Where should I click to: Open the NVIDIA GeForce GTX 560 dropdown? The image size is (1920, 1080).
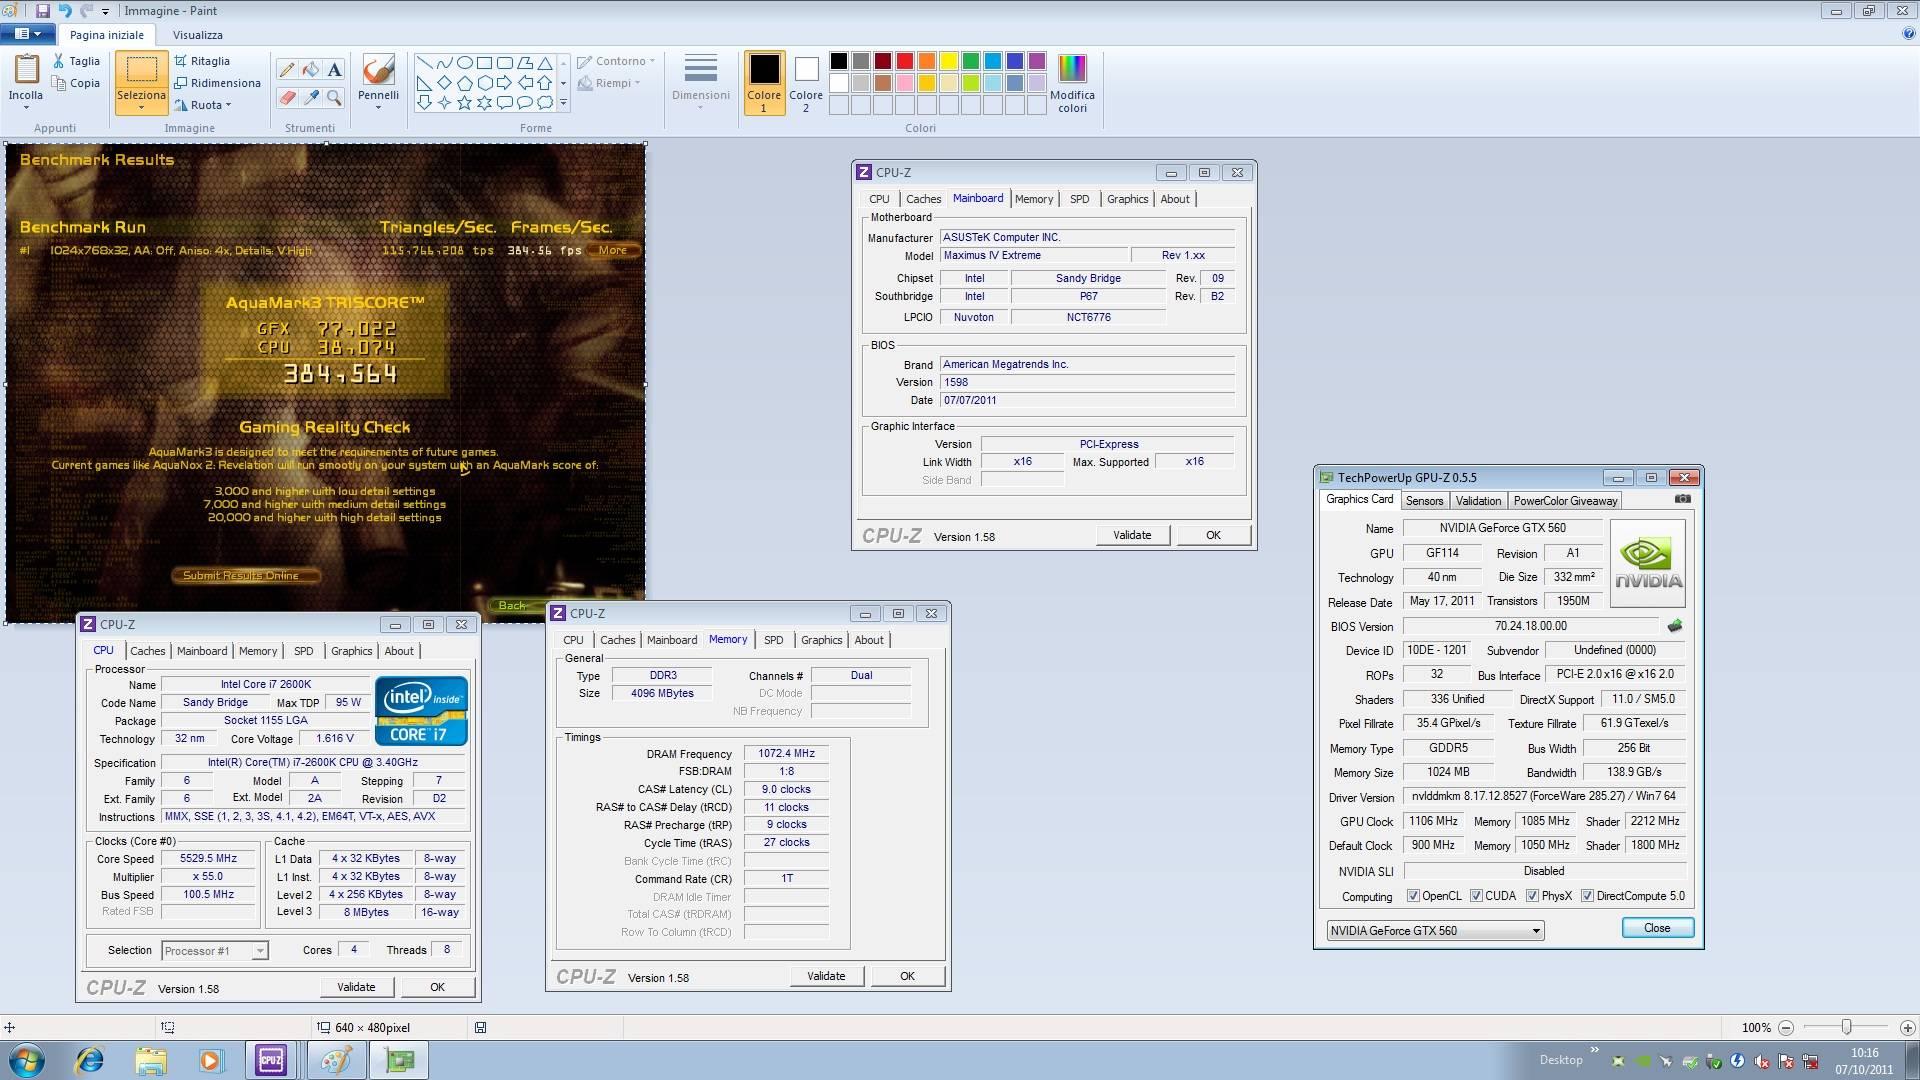click(1435, 930)
